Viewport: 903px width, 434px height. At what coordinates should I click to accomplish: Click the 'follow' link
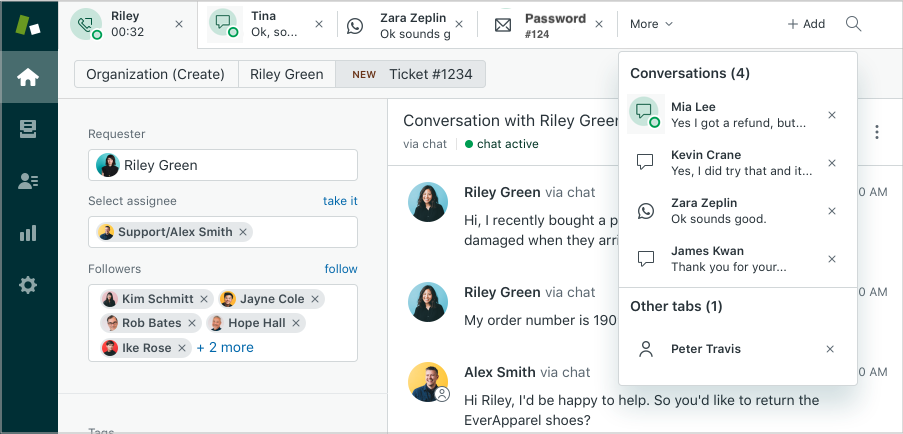tap(340, 269)
